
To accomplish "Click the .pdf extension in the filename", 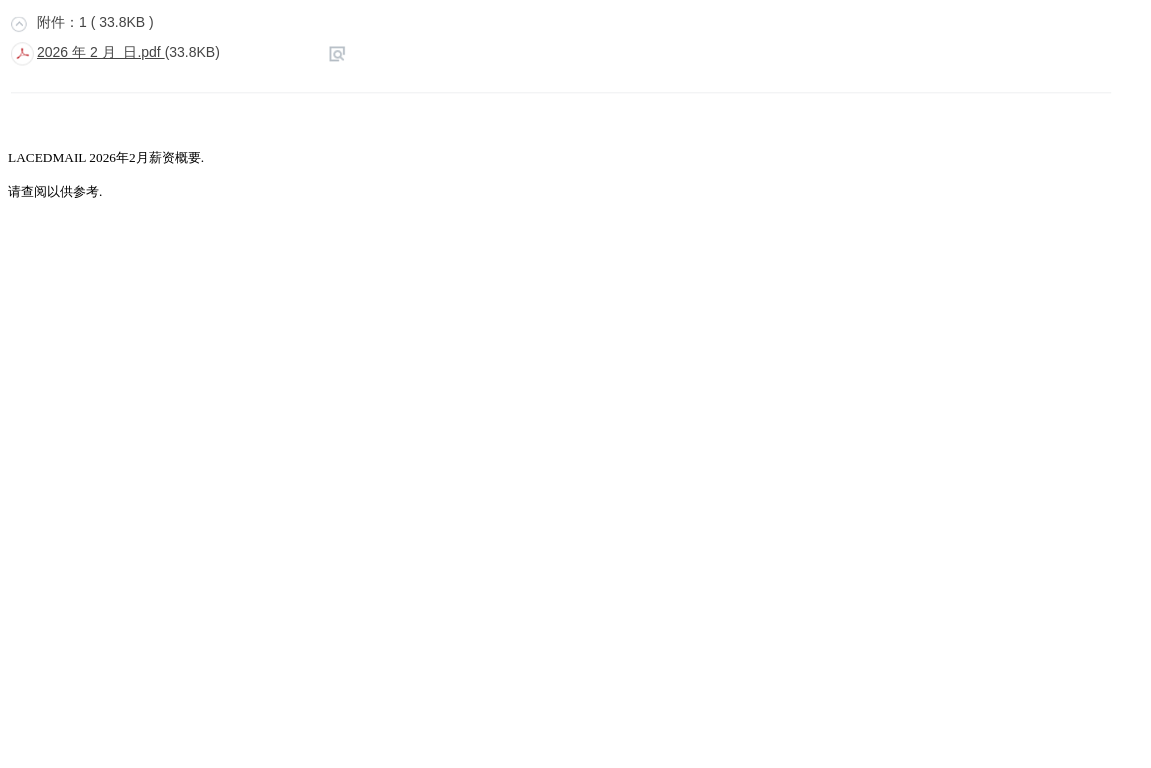I will 149,53.
